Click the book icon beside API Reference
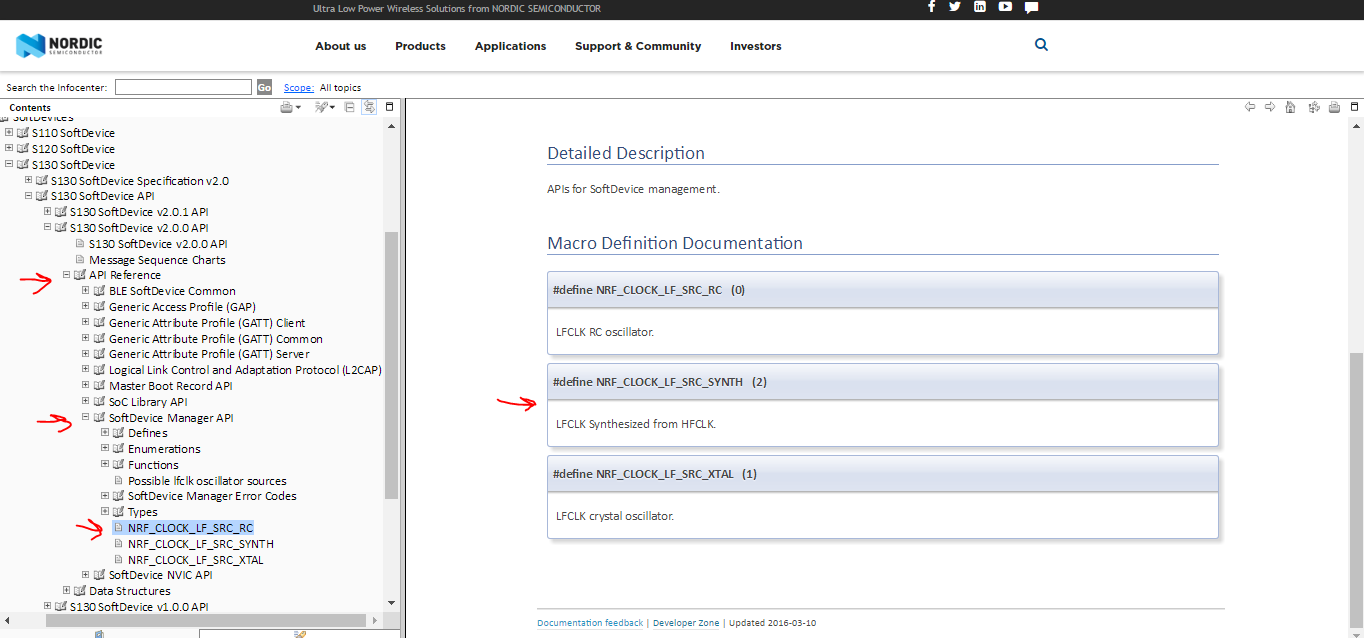The height and width of the screenshot is (638, 1364). point(80,275)
